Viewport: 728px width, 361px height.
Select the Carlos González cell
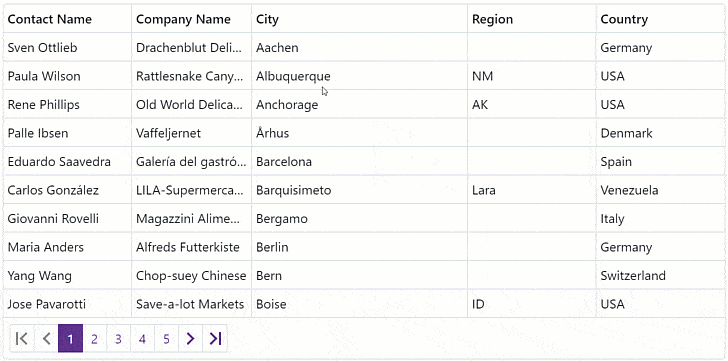click(67, 190)
